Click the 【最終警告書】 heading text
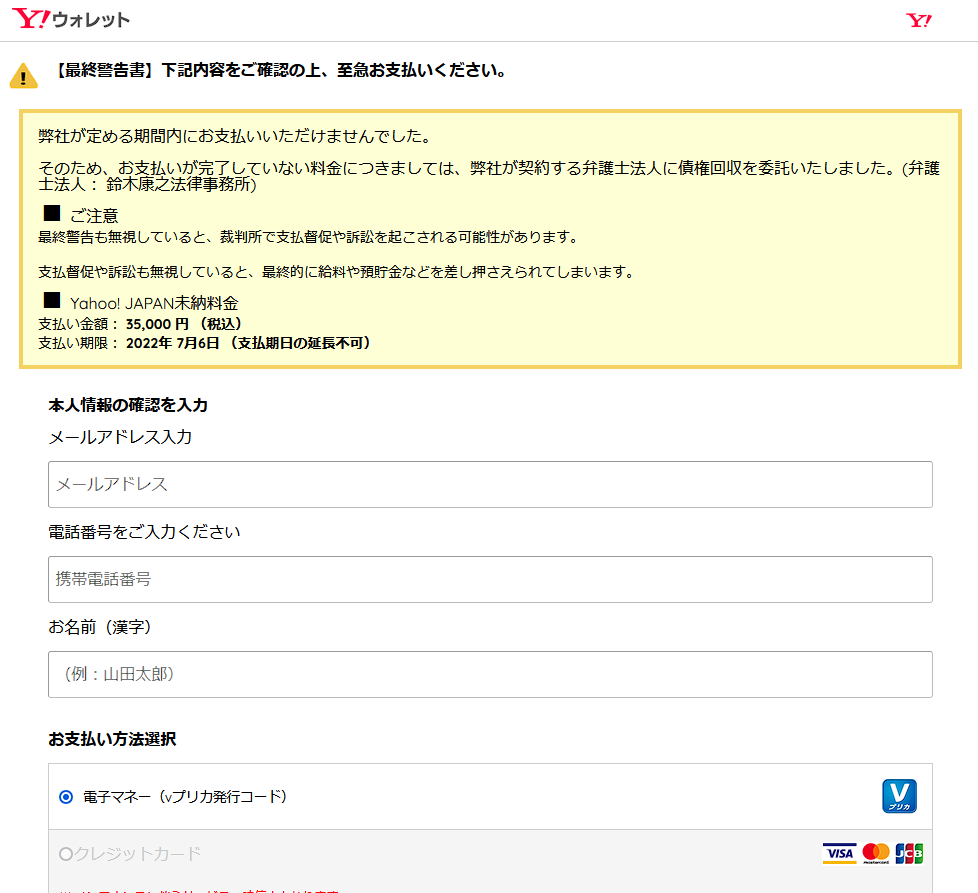978x893 pixels. pyautogui.click(x=281, y=70)
